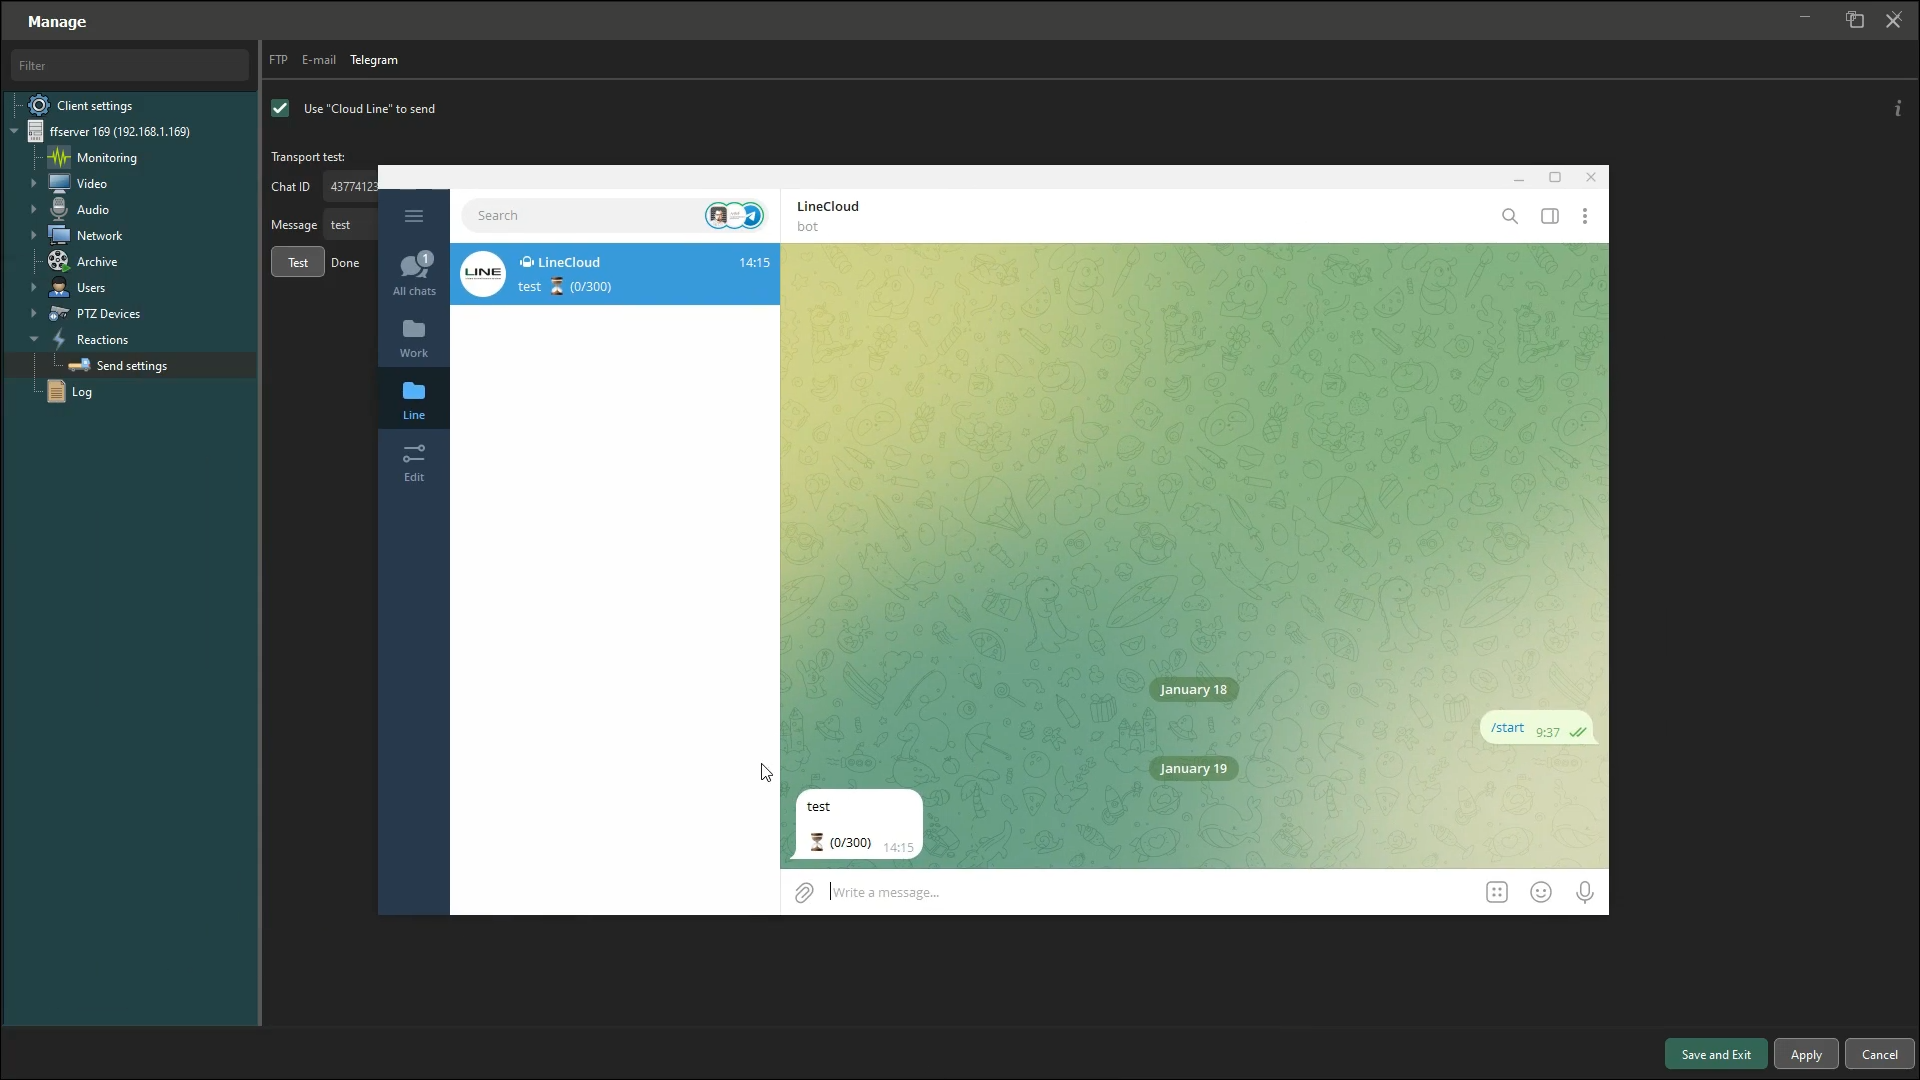Click Client settings gear icon

pyautogui.click(x=39, y=105)
